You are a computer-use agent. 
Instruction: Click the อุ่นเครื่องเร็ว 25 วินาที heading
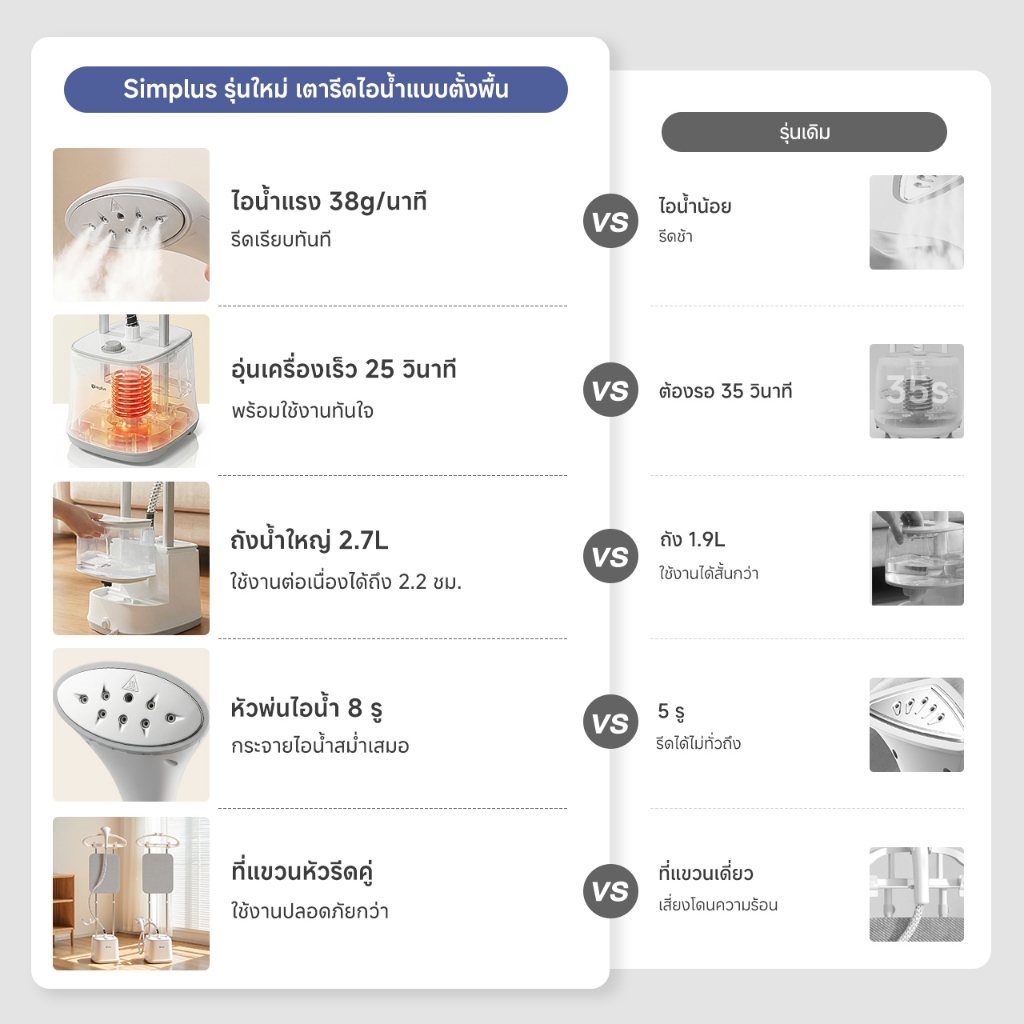tap(343, 370)
